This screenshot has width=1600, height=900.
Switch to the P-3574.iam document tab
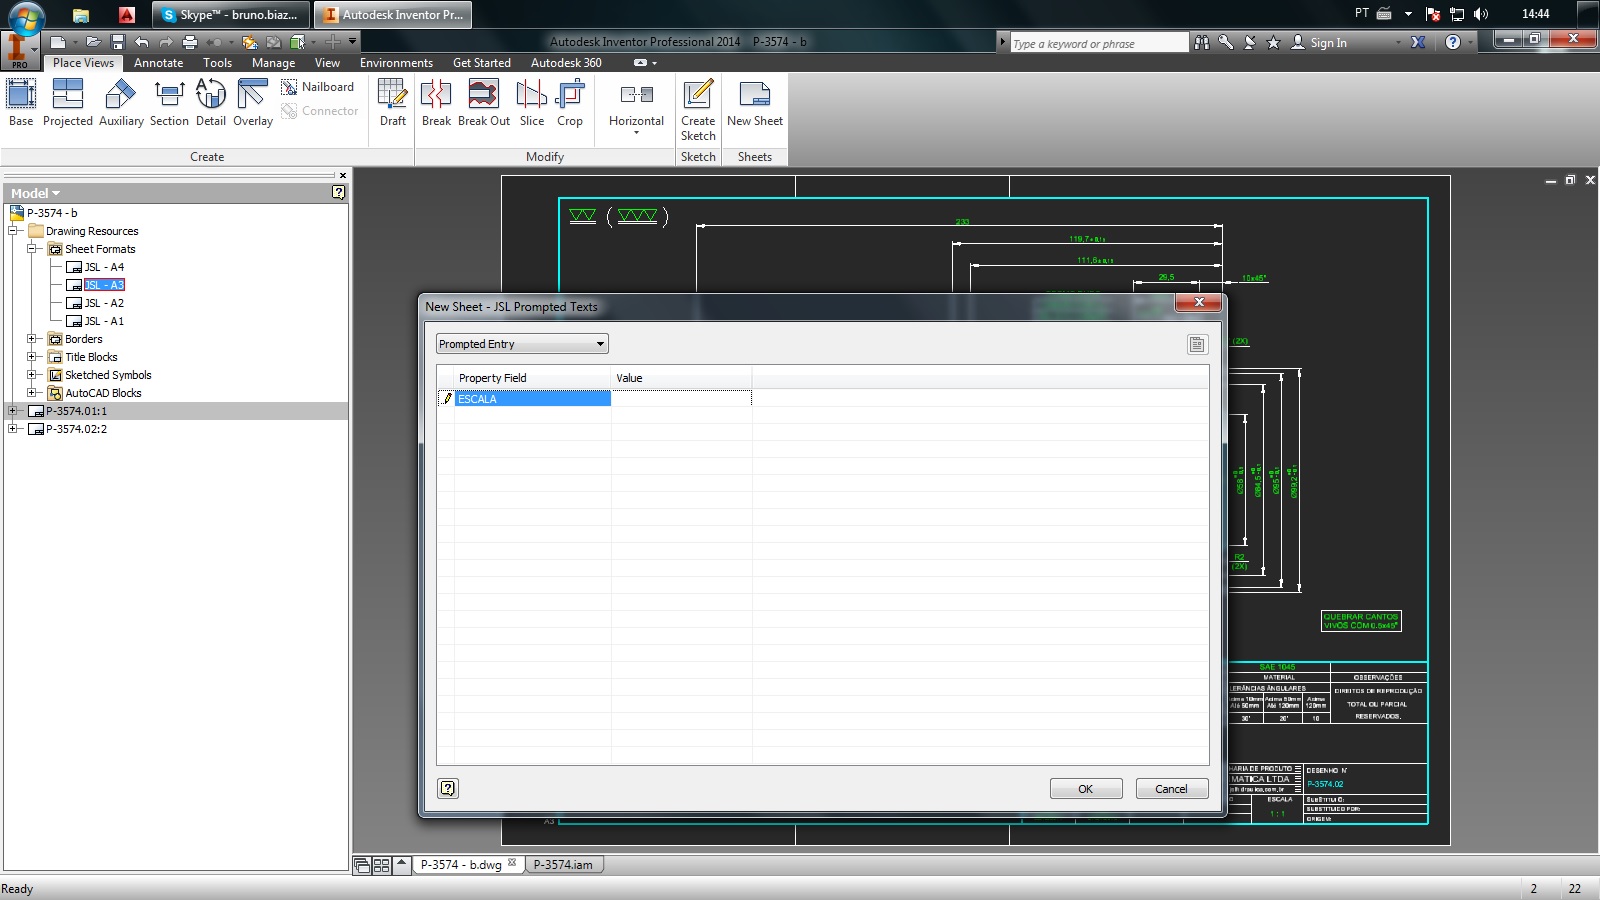coord(563,865)
